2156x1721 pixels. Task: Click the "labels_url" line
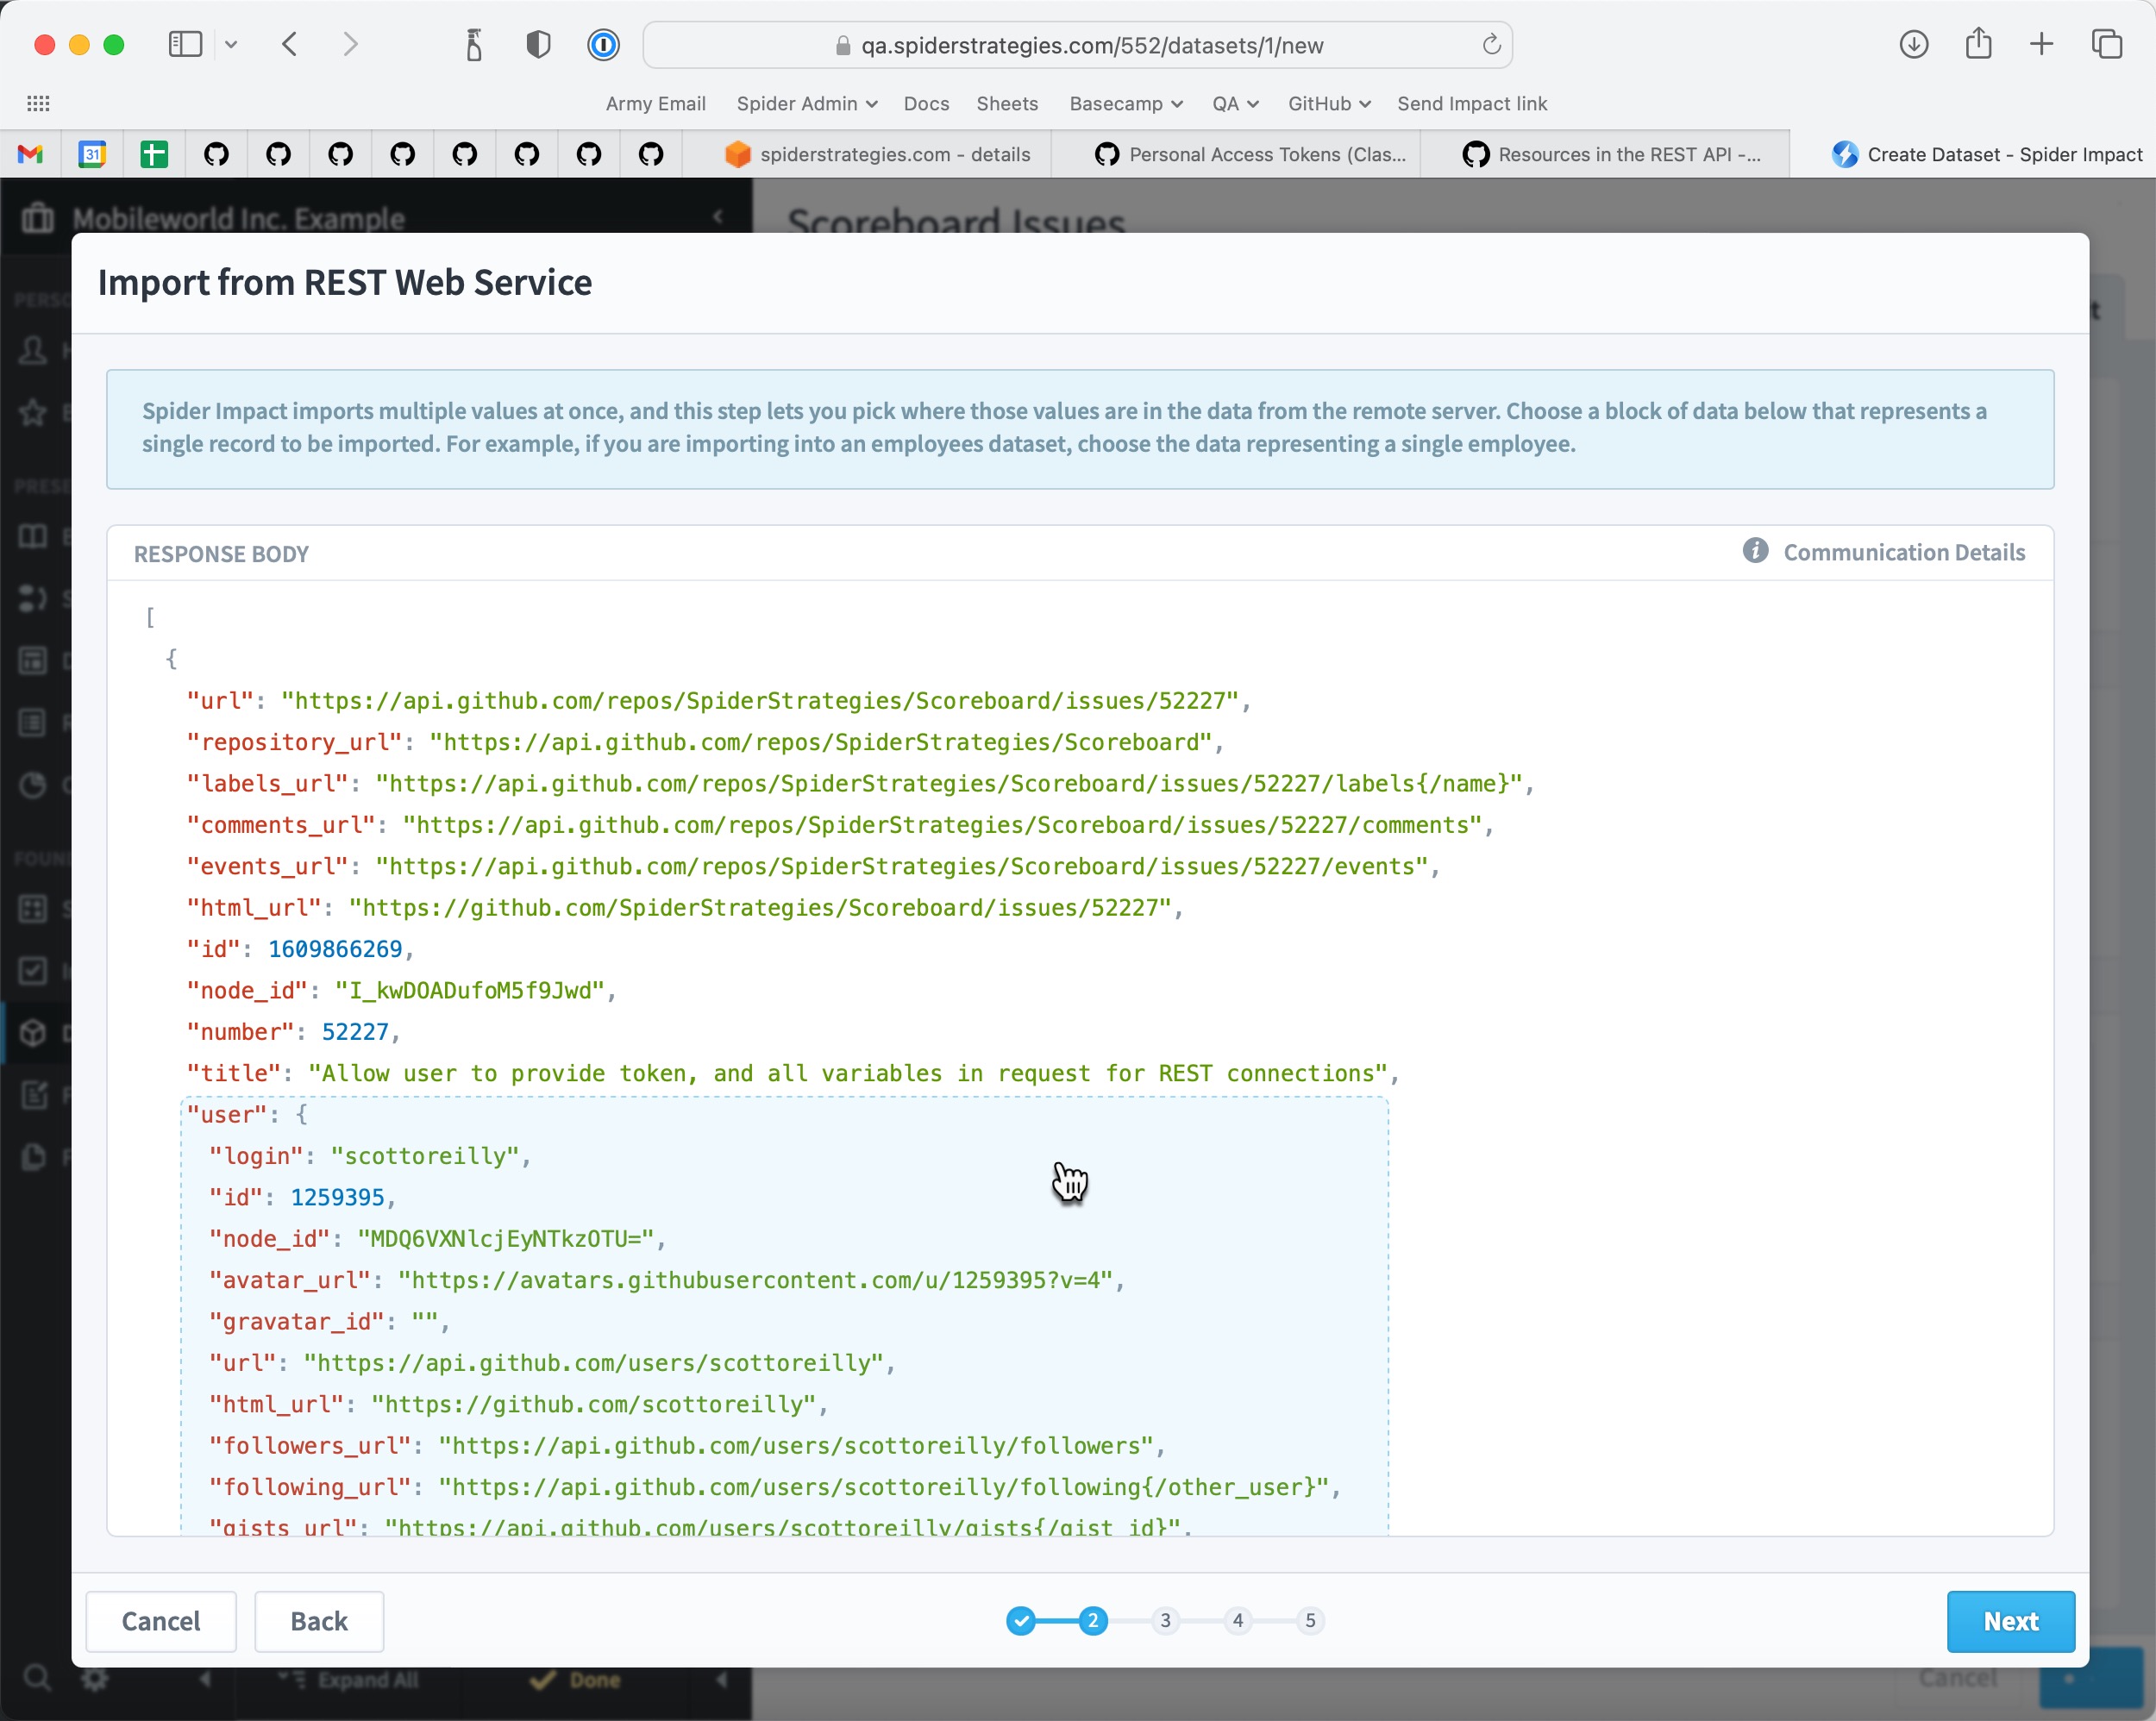860,784
